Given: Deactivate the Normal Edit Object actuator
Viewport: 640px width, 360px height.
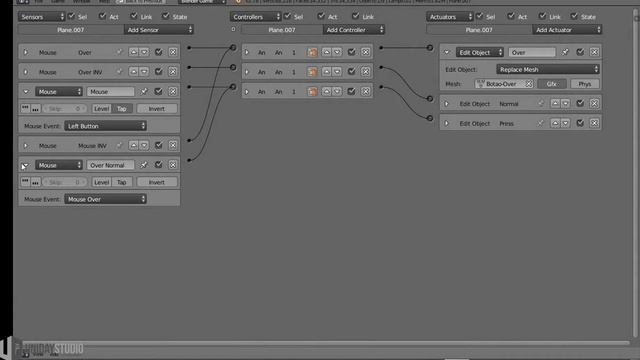Looking at the screenshot, I should point(580,104).
